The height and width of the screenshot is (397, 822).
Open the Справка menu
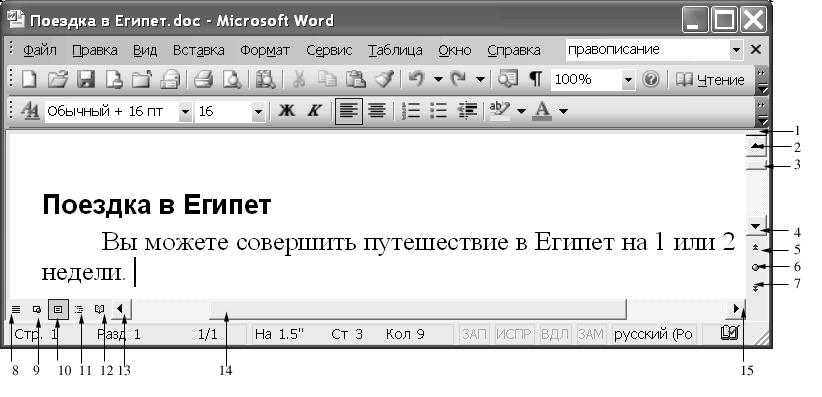point(514,50)
